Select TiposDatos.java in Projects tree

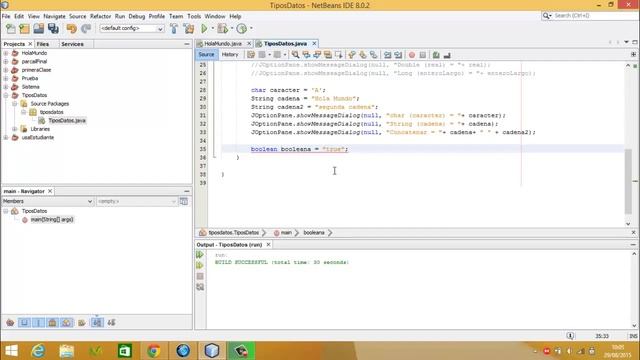click(x=67, y=120)
